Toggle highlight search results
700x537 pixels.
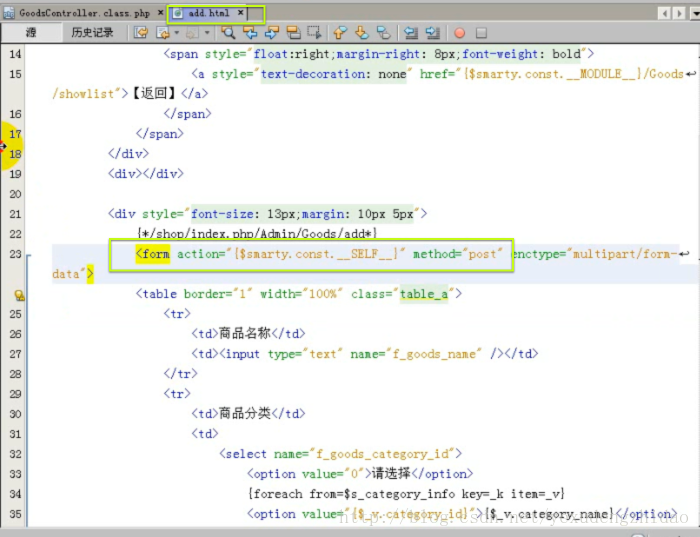click(x=293, y=33)
